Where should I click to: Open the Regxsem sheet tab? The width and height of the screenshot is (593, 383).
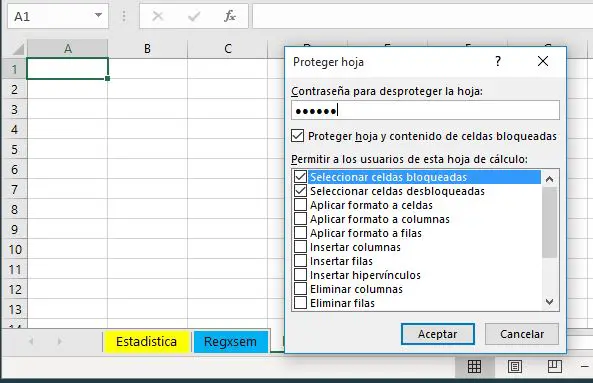(230, 341)
